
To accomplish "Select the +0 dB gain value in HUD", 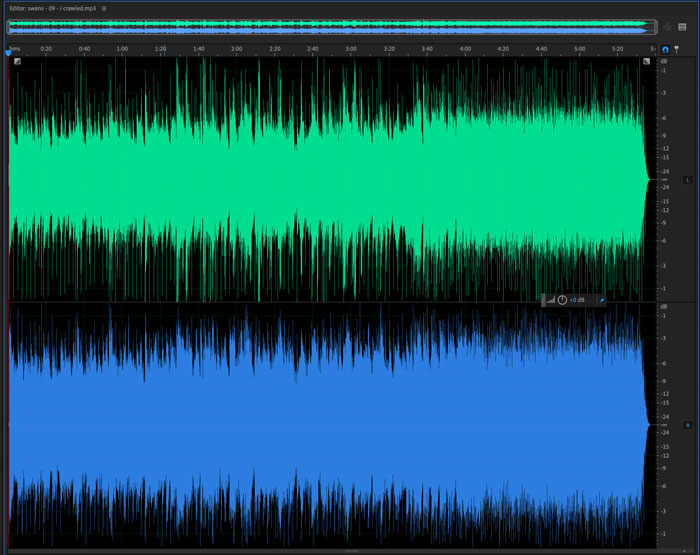I will click(x=577, y=300).
